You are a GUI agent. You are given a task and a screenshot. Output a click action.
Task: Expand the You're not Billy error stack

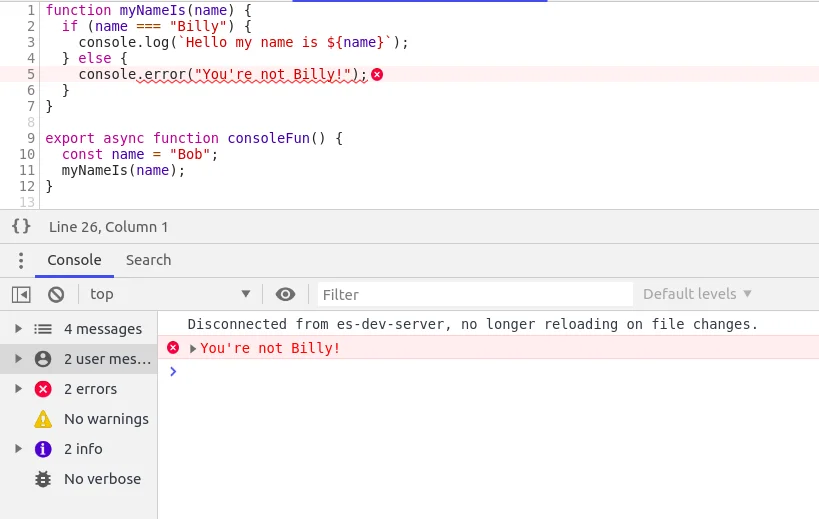tap(193, 348)
